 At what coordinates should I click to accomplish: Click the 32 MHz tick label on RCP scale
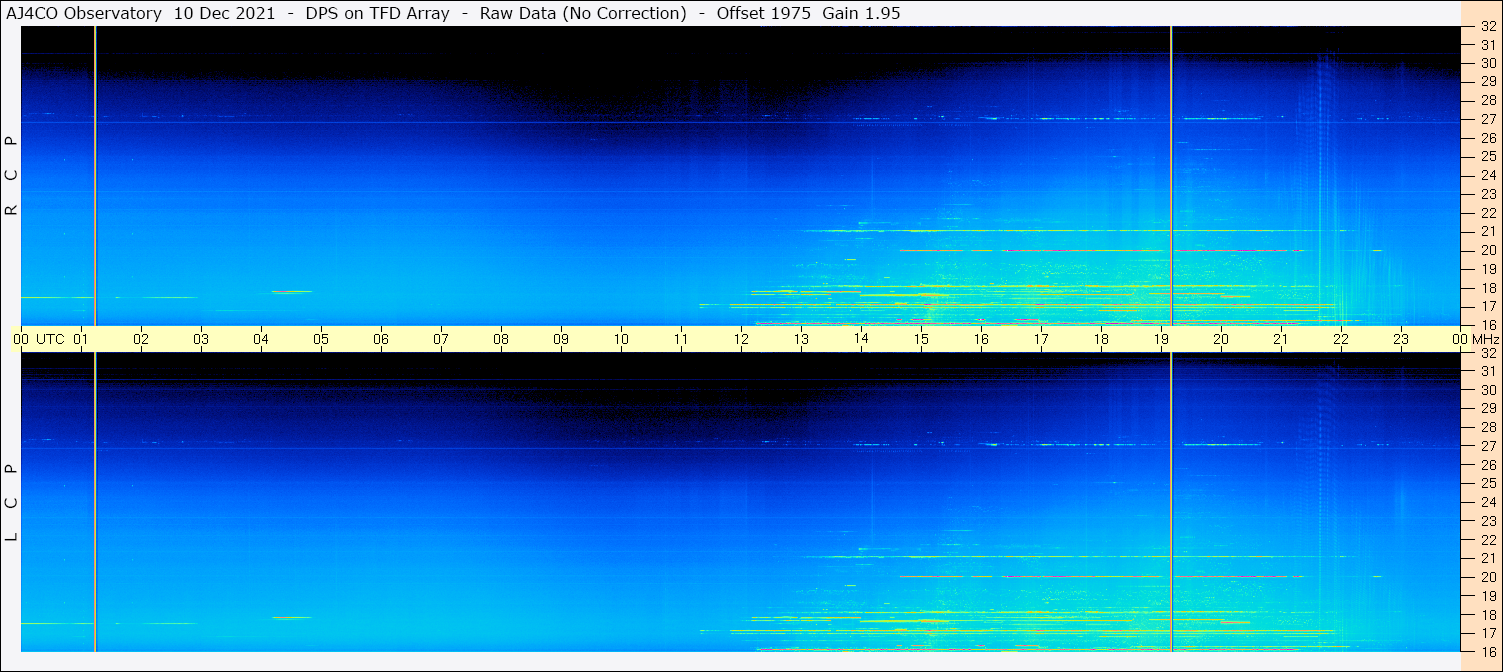click(x=1488, y=27)
